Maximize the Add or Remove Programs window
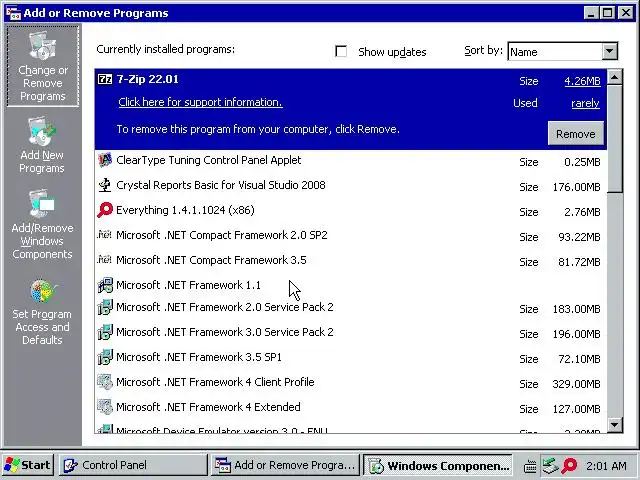Screen dimensions: 640x480 pos(607,13)
